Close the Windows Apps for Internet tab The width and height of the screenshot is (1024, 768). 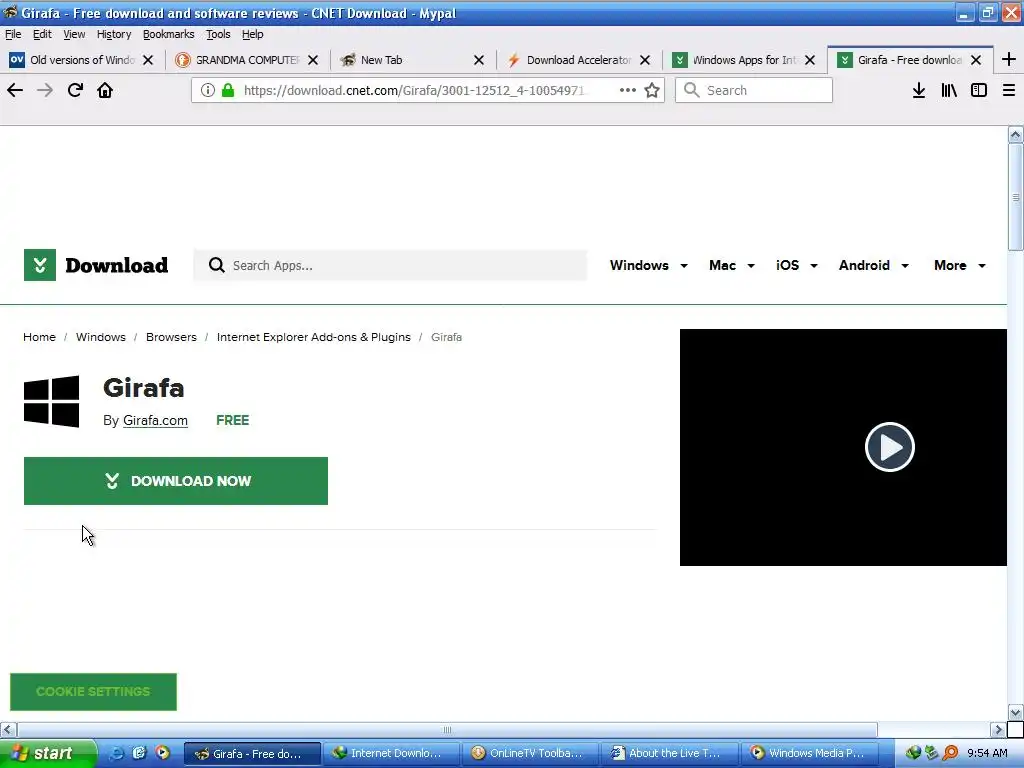[810, 60]
